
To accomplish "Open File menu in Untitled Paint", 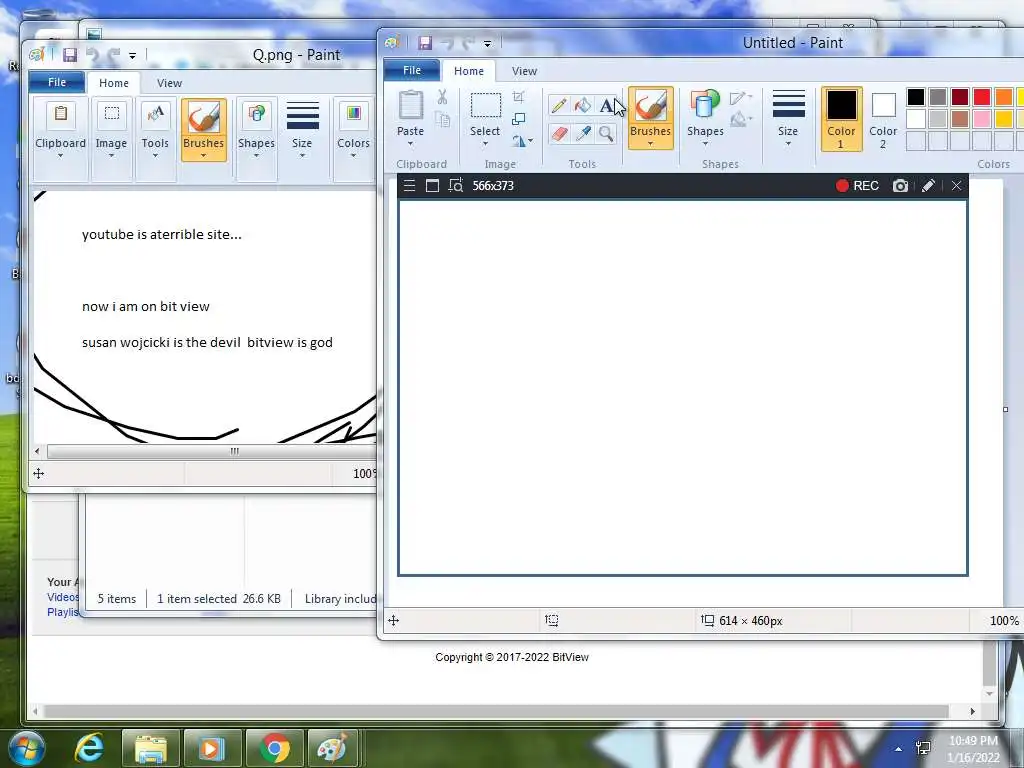I will pyautogui.click(x=411, y=71).
